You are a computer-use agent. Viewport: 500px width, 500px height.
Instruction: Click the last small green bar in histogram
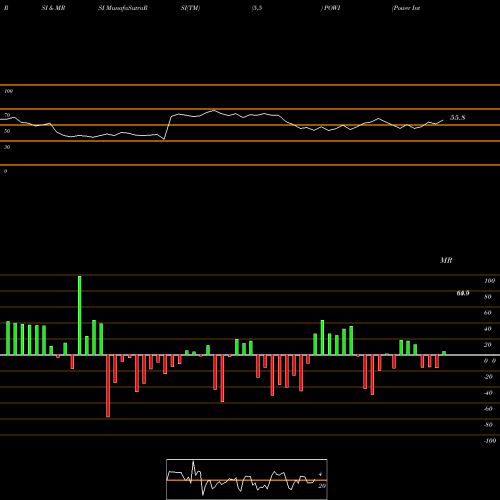click(444, 353)
